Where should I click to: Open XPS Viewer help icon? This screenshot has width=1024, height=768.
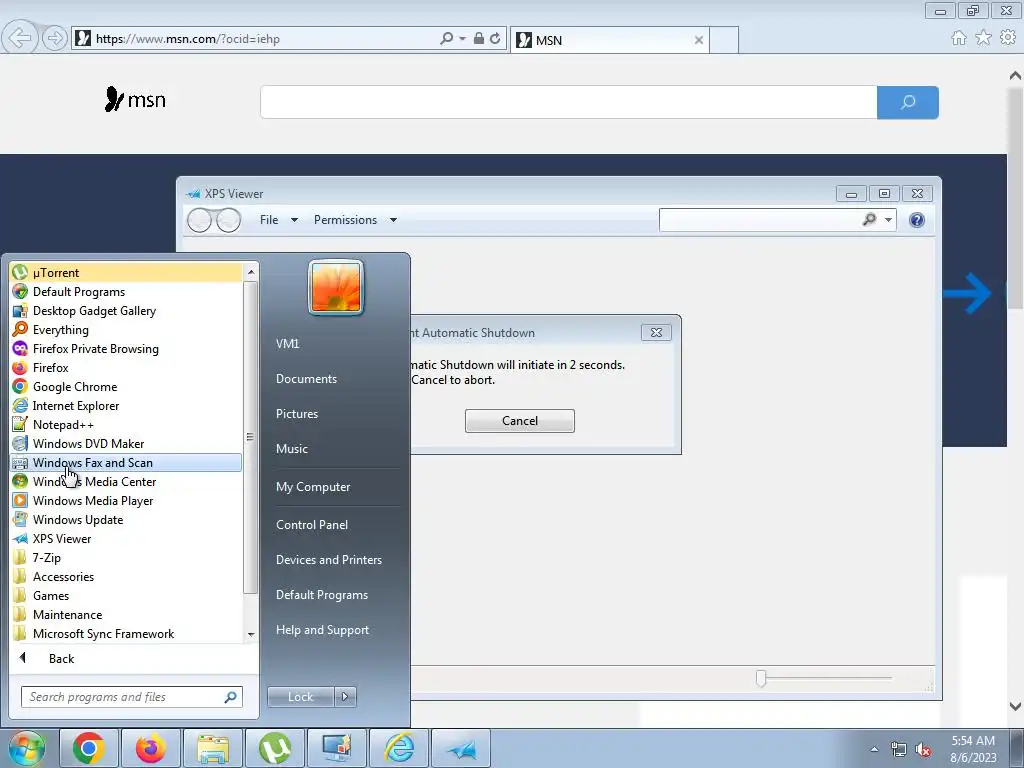point(917,220)
